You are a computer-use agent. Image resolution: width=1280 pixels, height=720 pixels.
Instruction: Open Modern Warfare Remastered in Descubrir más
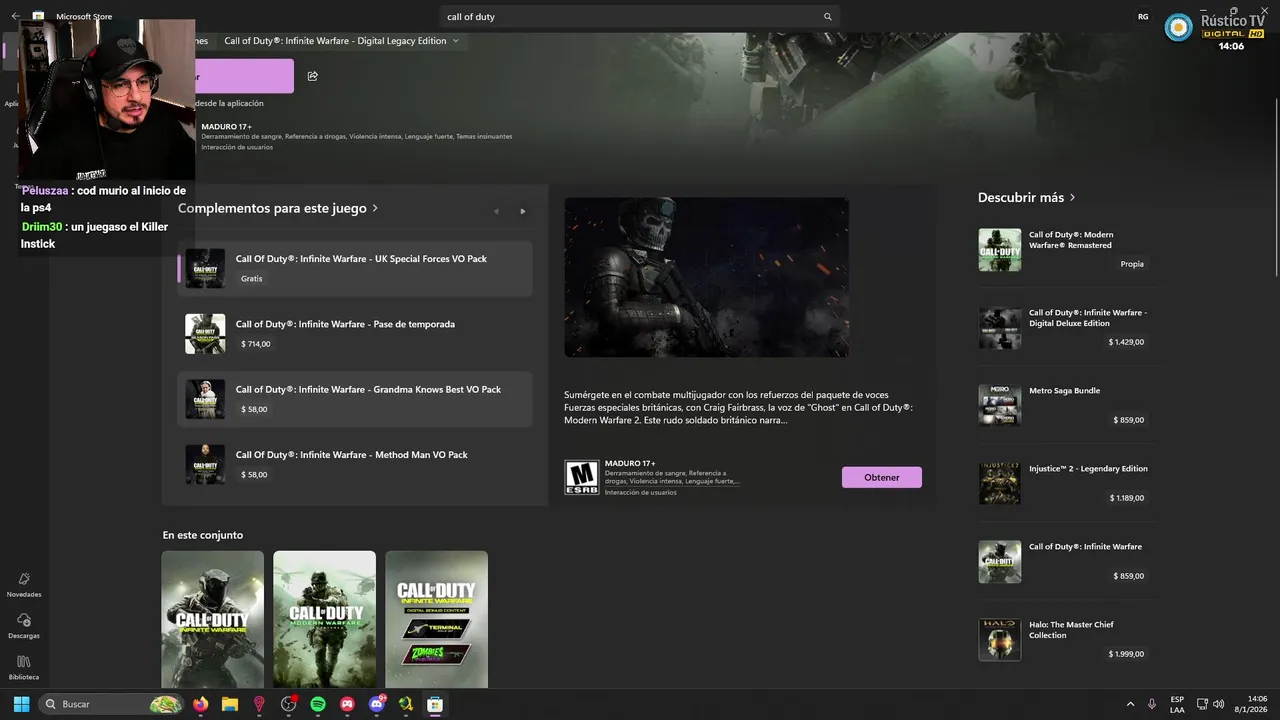(x=1066, y=249)
